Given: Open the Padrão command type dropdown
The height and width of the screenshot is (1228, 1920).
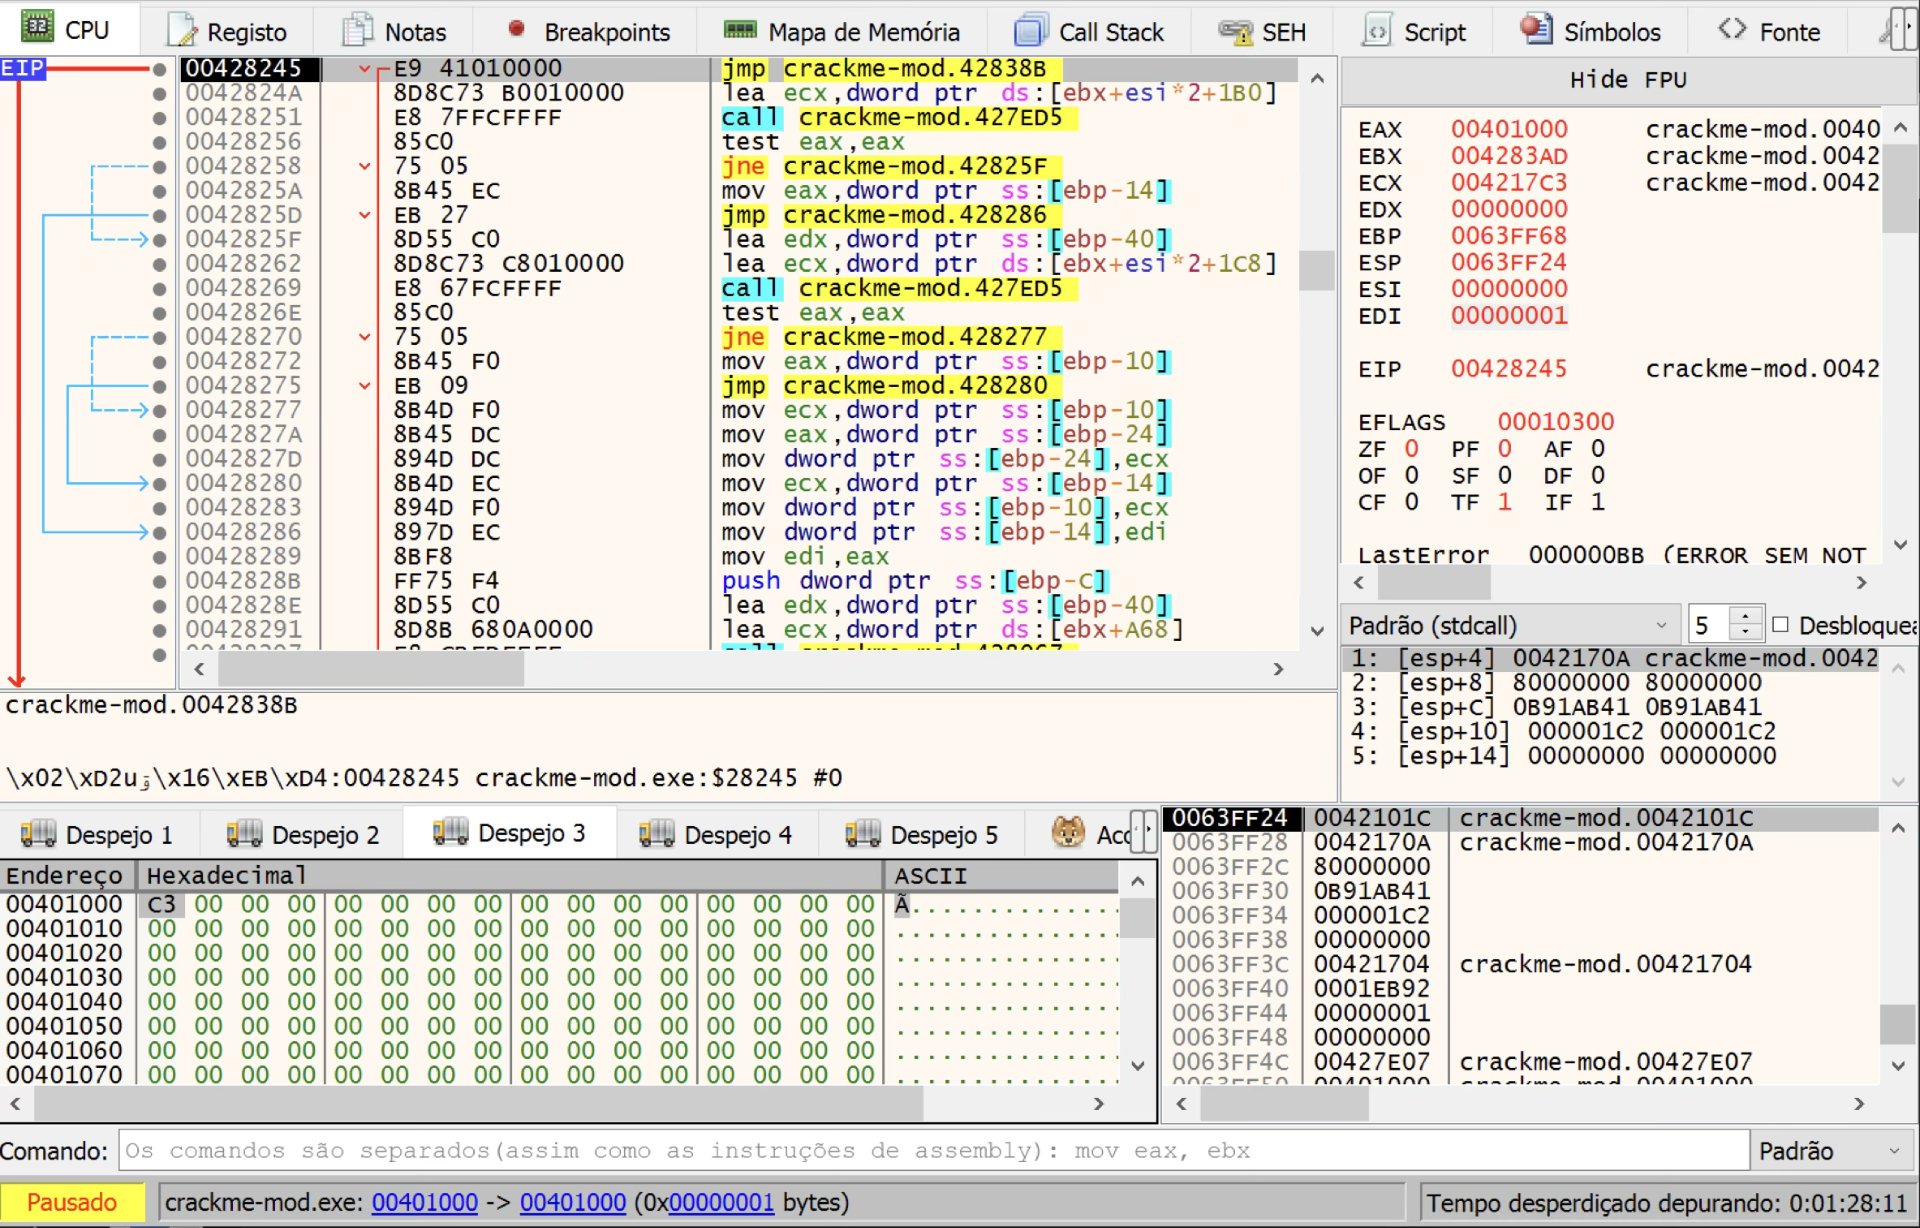Looking at the screenshot, I should point(1831,1151).
